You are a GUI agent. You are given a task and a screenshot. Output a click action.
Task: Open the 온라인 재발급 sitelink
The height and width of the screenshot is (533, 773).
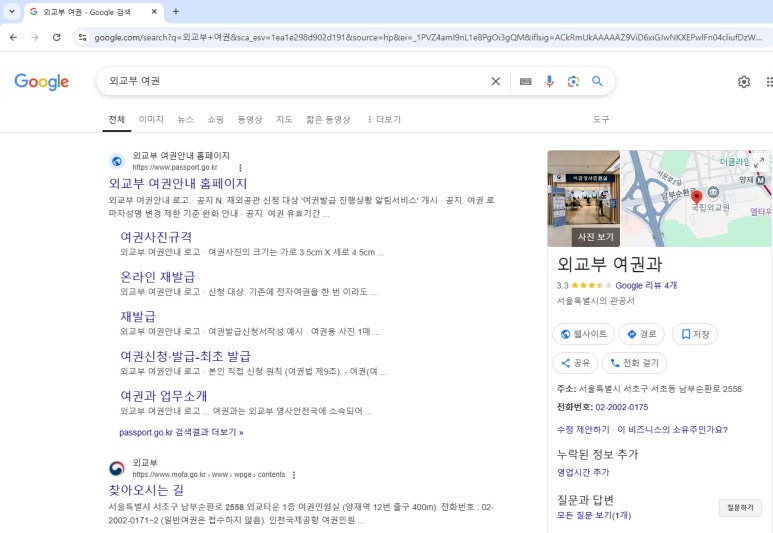tap(158, 277)
